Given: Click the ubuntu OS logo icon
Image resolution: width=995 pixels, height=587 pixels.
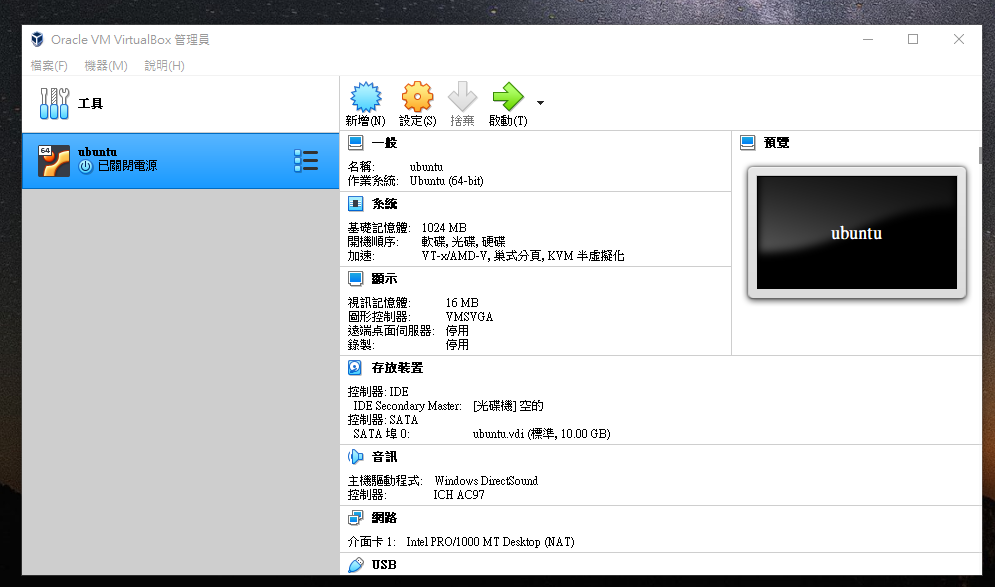Looking at the screenshot, I should tap(53, 161).
